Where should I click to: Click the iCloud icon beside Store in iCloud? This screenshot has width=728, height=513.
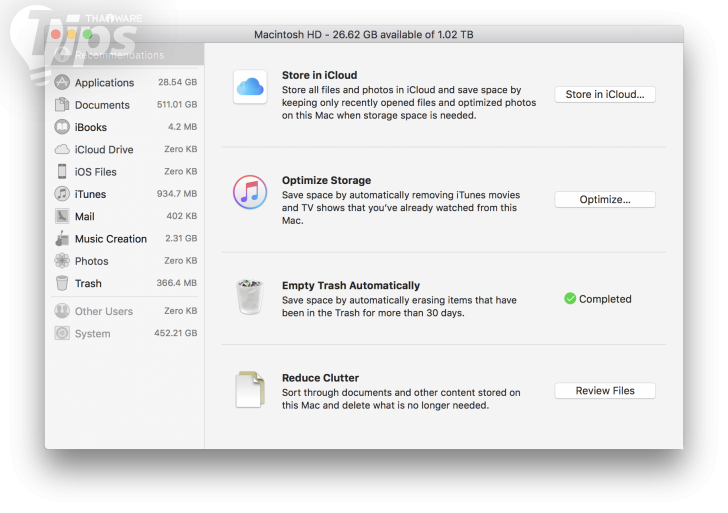point(250,87)
